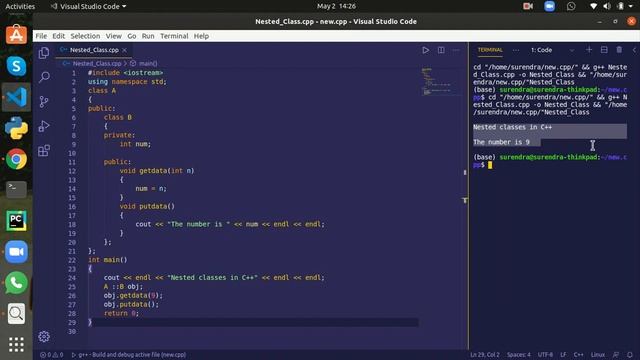
Task: Open the Manage gear settings
Action: coord(44,336)
